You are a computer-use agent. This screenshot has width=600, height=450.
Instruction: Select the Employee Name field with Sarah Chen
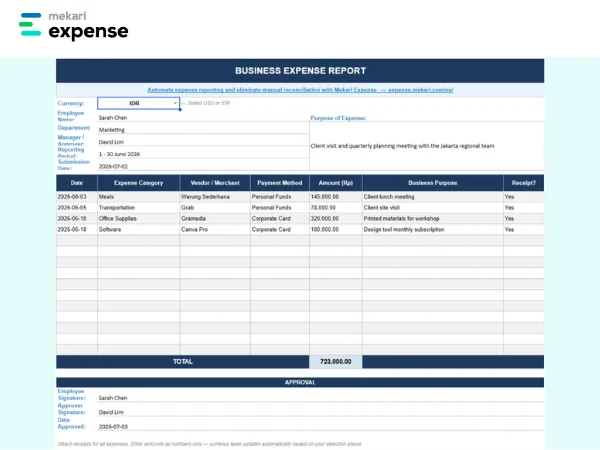point(203,117)
